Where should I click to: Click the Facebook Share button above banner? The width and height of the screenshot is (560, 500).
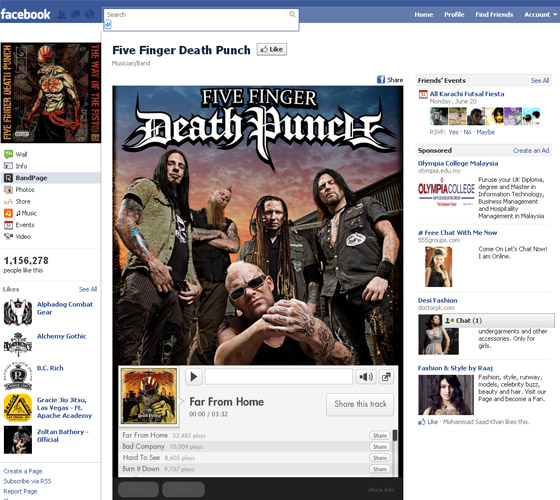point(390,80)
